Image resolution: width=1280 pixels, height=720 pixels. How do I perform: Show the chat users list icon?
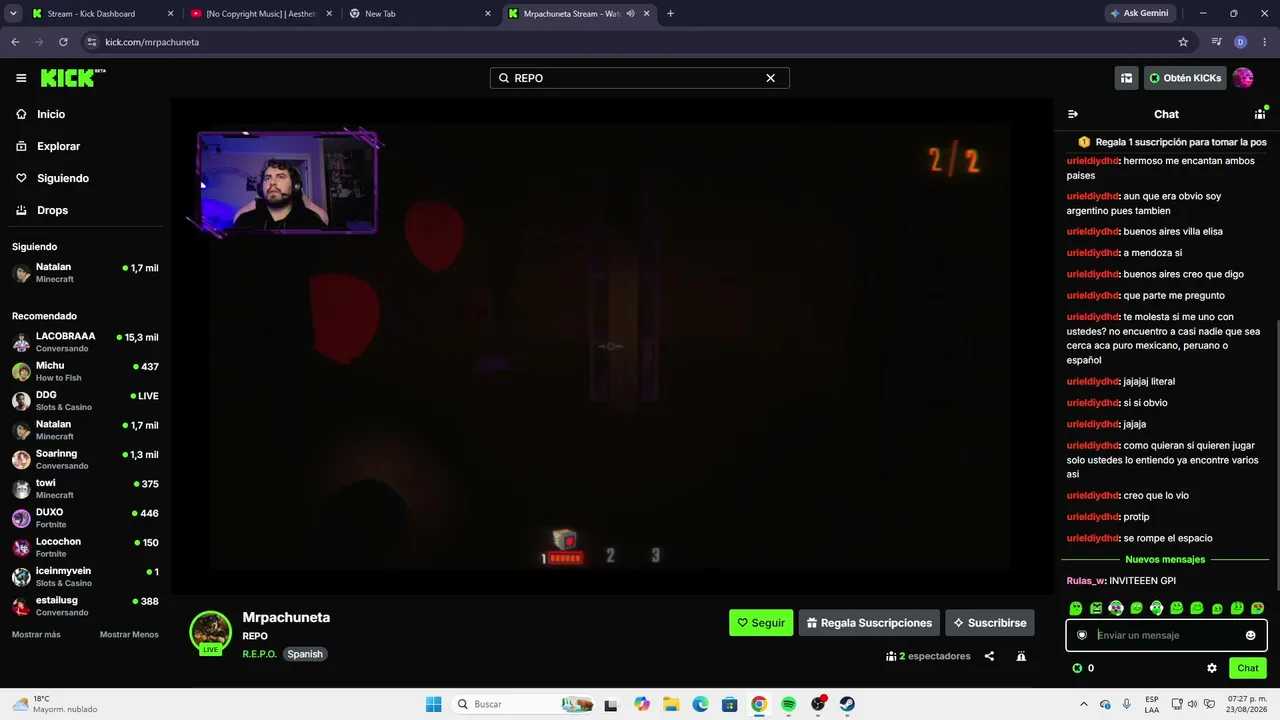click(1260, 114)
